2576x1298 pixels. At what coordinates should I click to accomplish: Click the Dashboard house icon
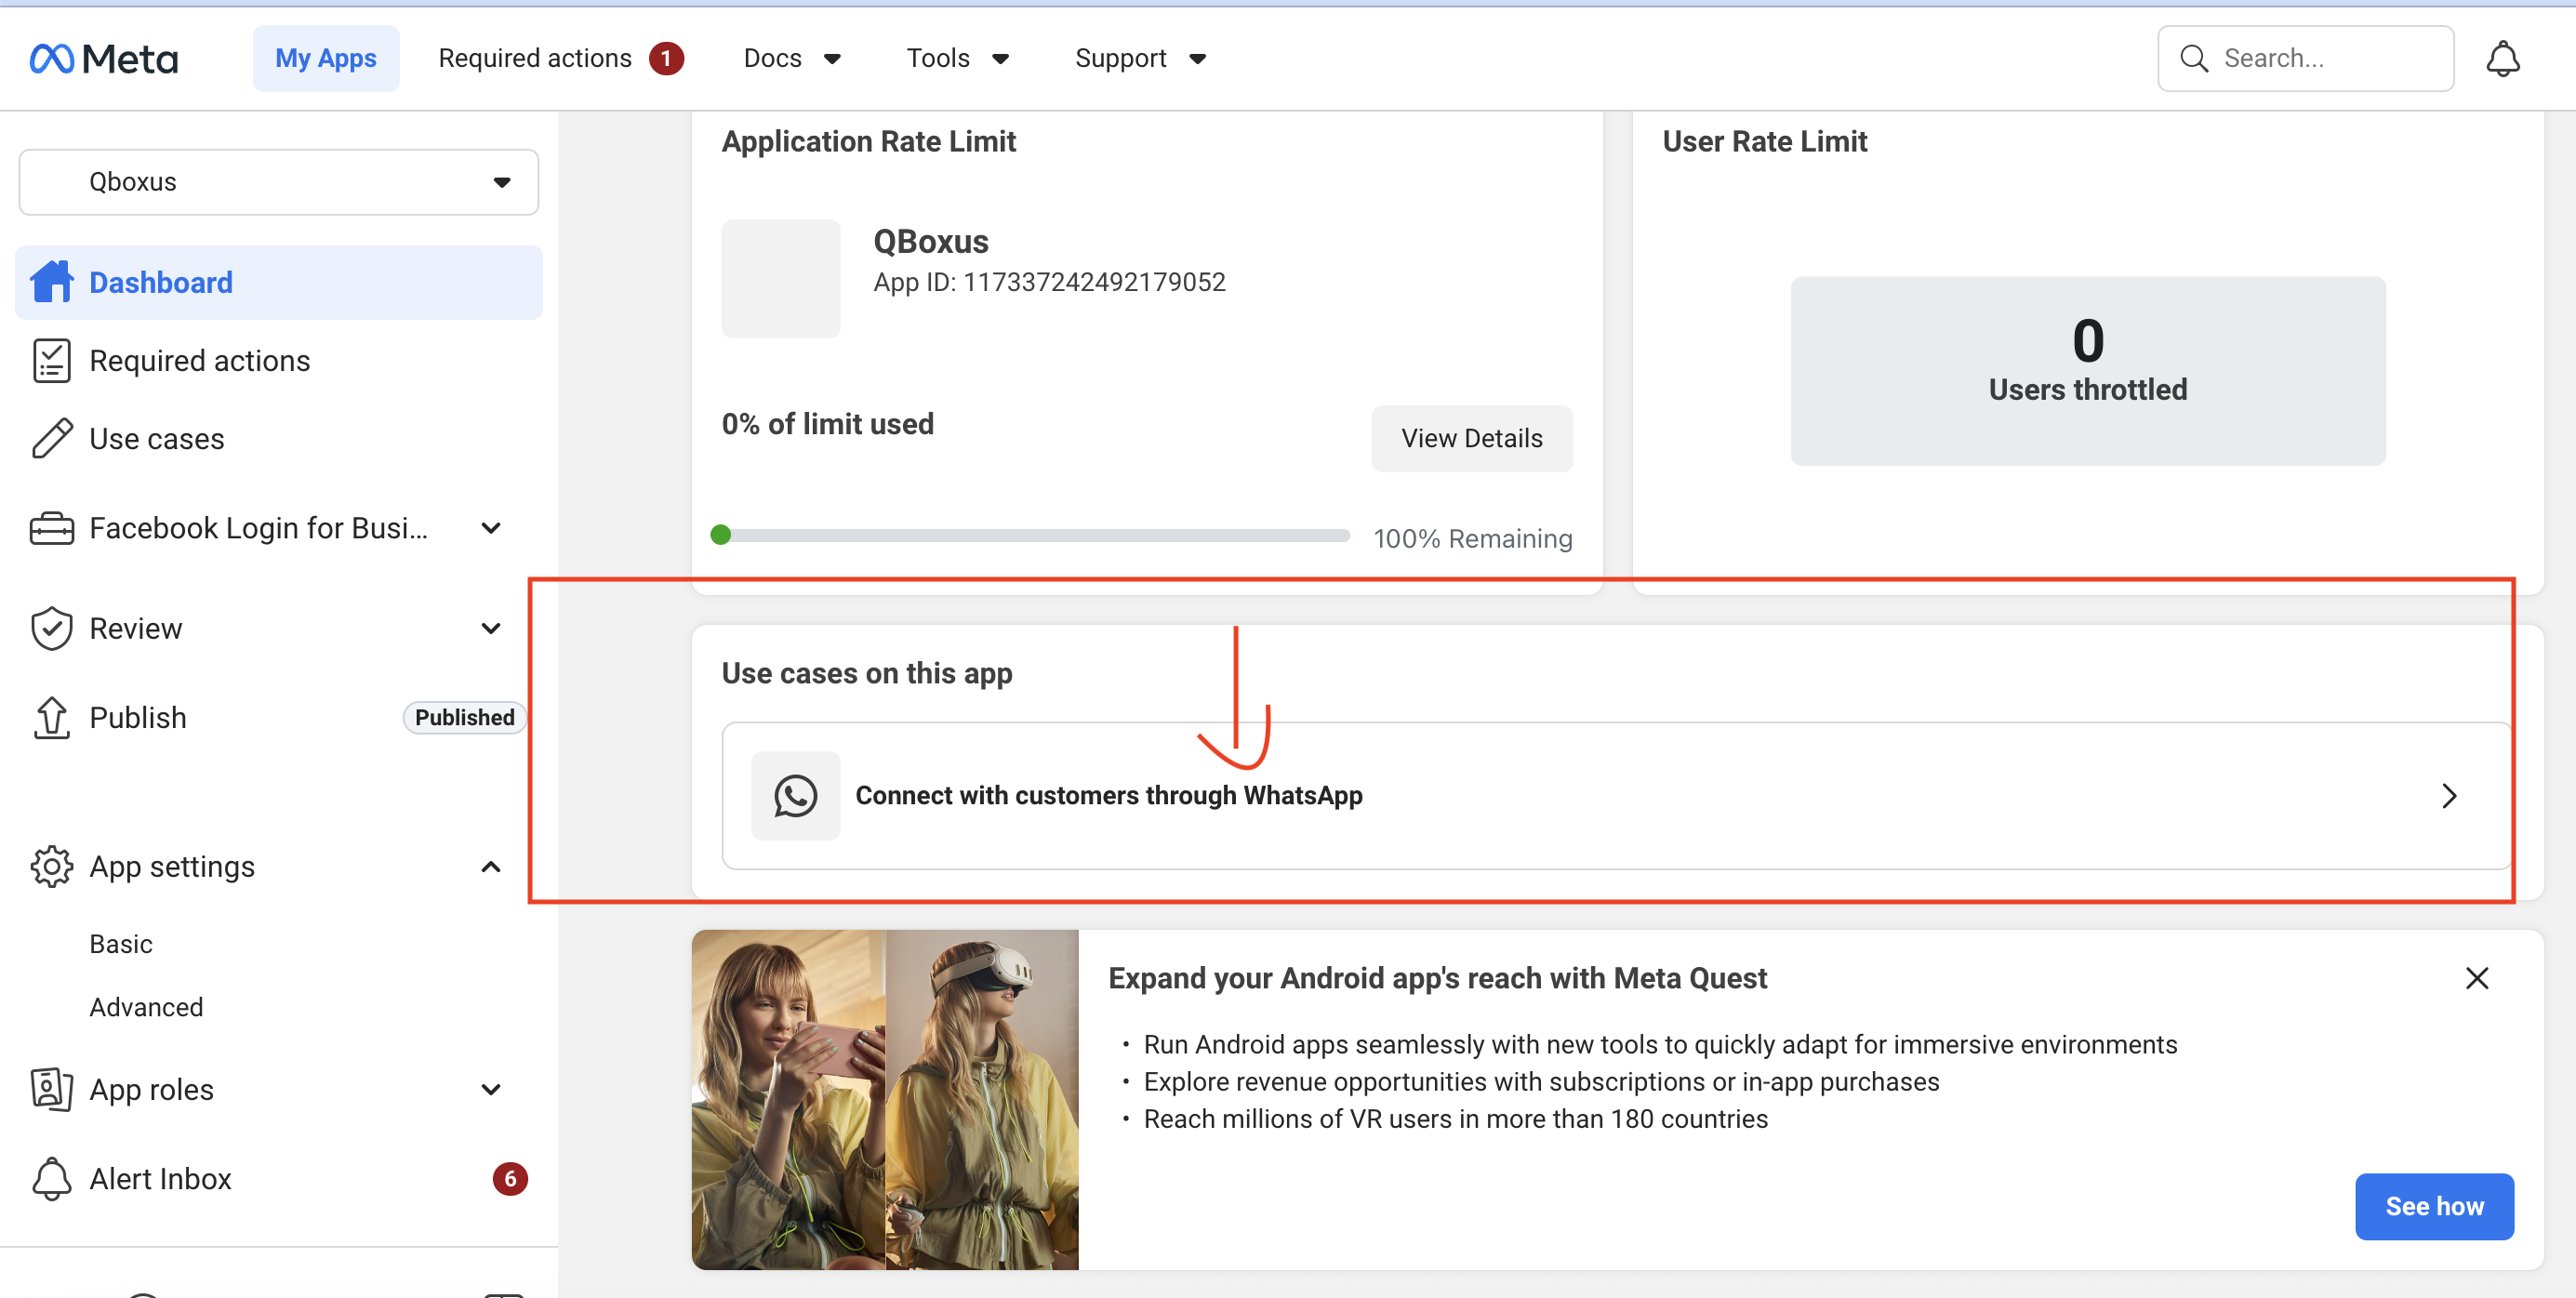[x=52, y=282]
